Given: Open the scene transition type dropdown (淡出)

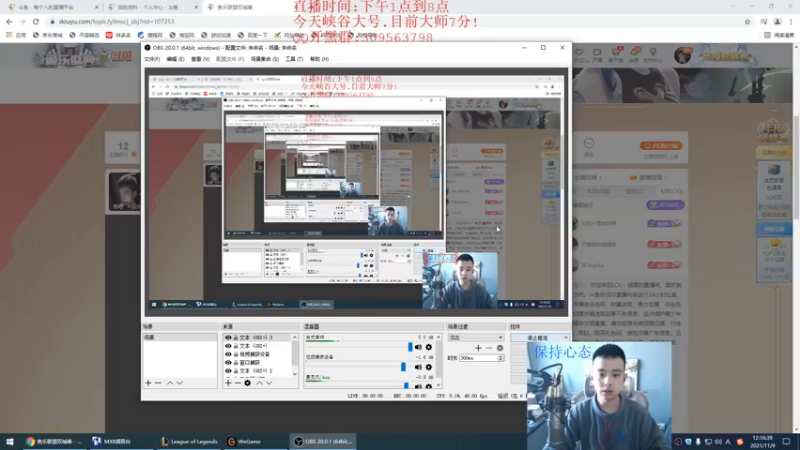Looking at the screenshot, I should tap(476, 337).
